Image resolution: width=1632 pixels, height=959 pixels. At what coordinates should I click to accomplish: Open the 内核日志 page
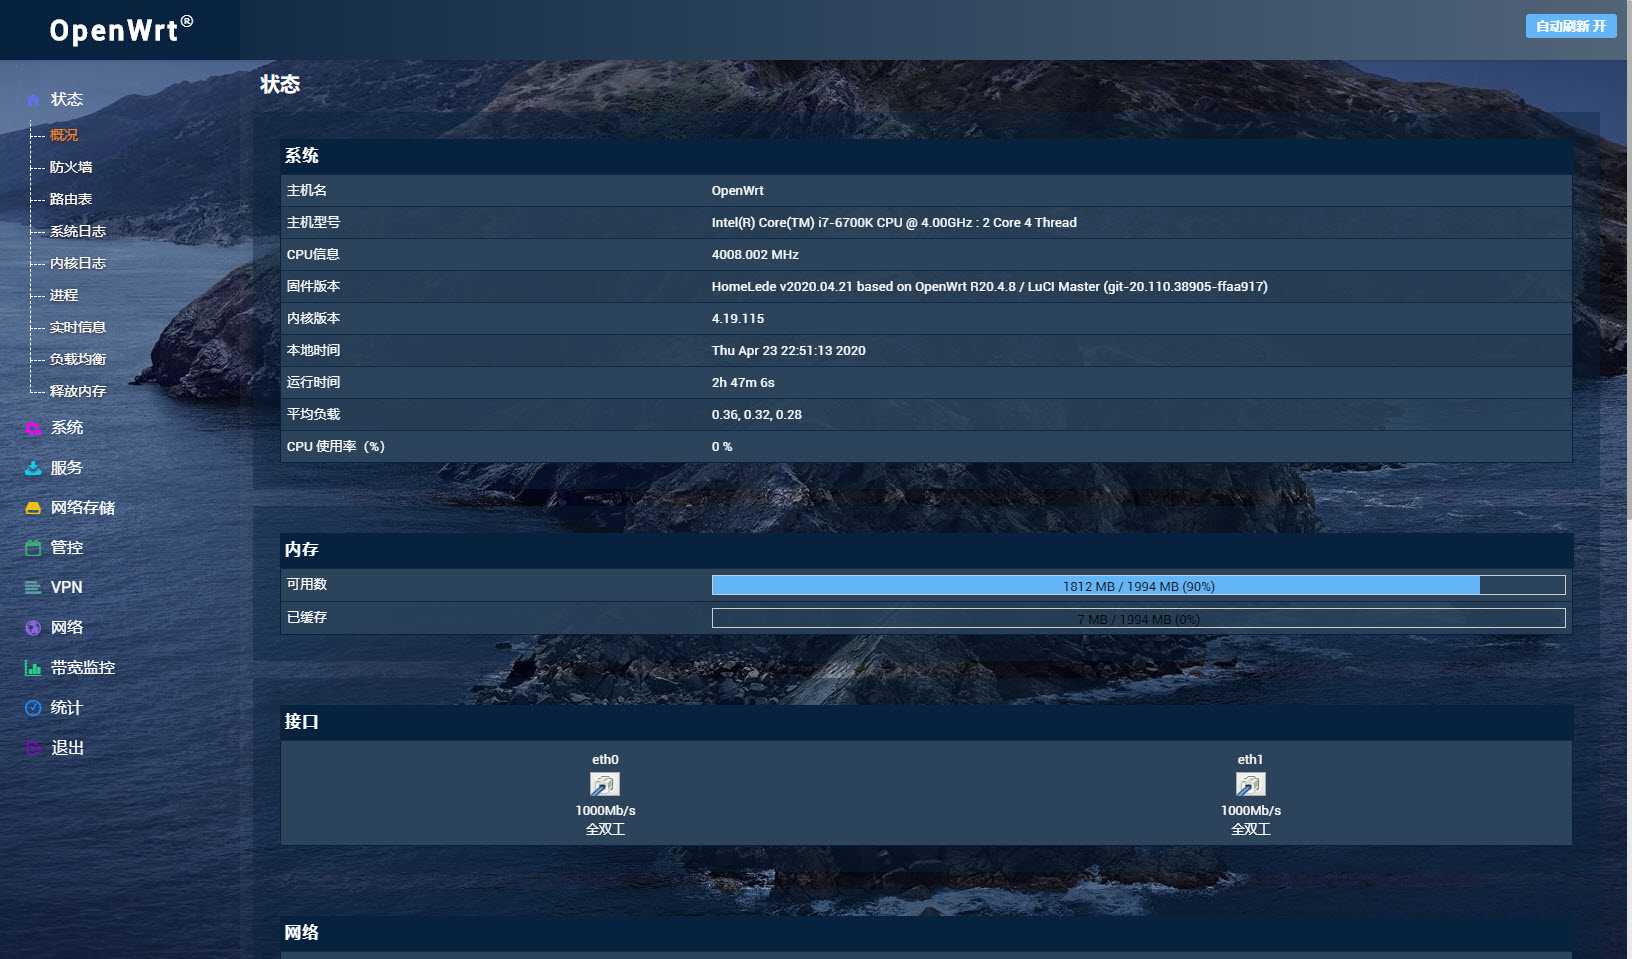[x=78, y=263]
